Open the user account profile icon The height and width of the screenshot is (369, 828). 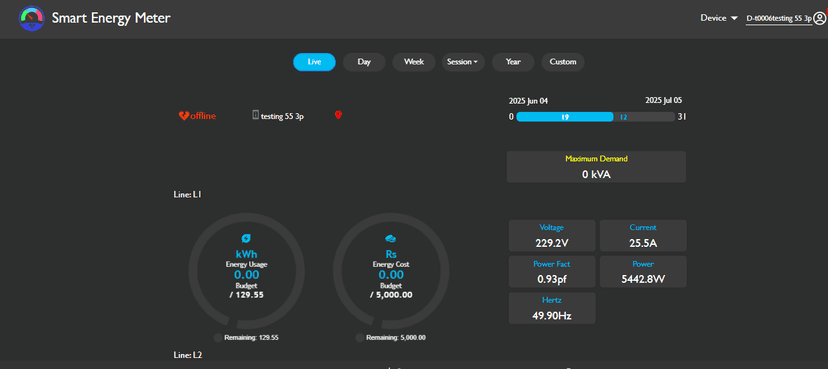[820, 18]
